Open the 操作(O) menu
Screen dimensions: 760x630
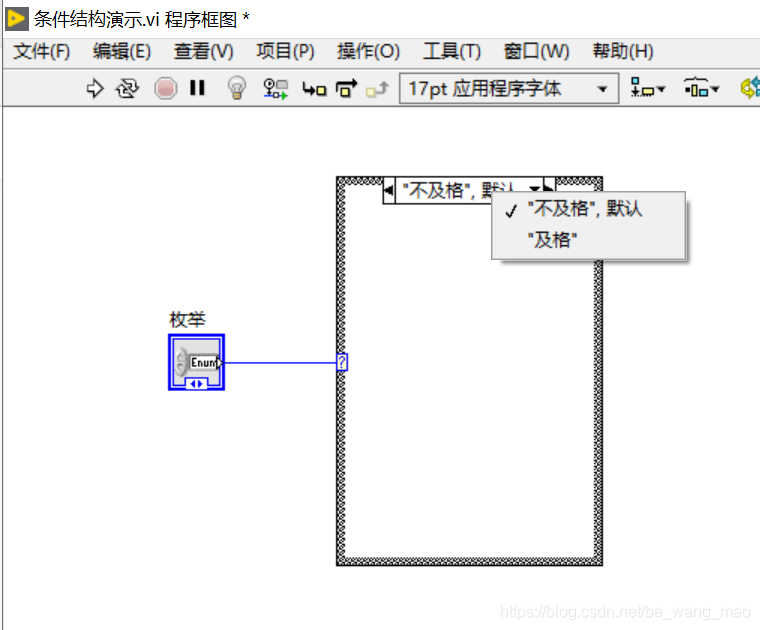click(368, 51)
